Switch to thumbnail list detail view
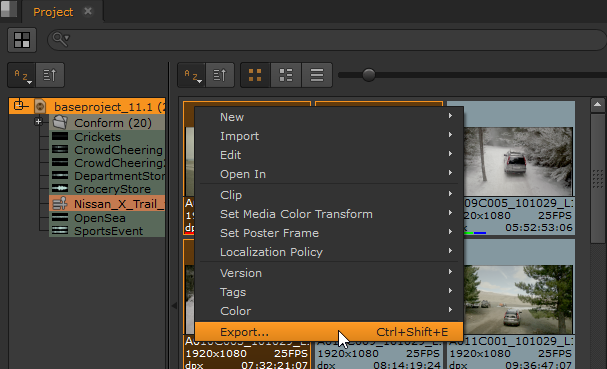 click(286, 75)
